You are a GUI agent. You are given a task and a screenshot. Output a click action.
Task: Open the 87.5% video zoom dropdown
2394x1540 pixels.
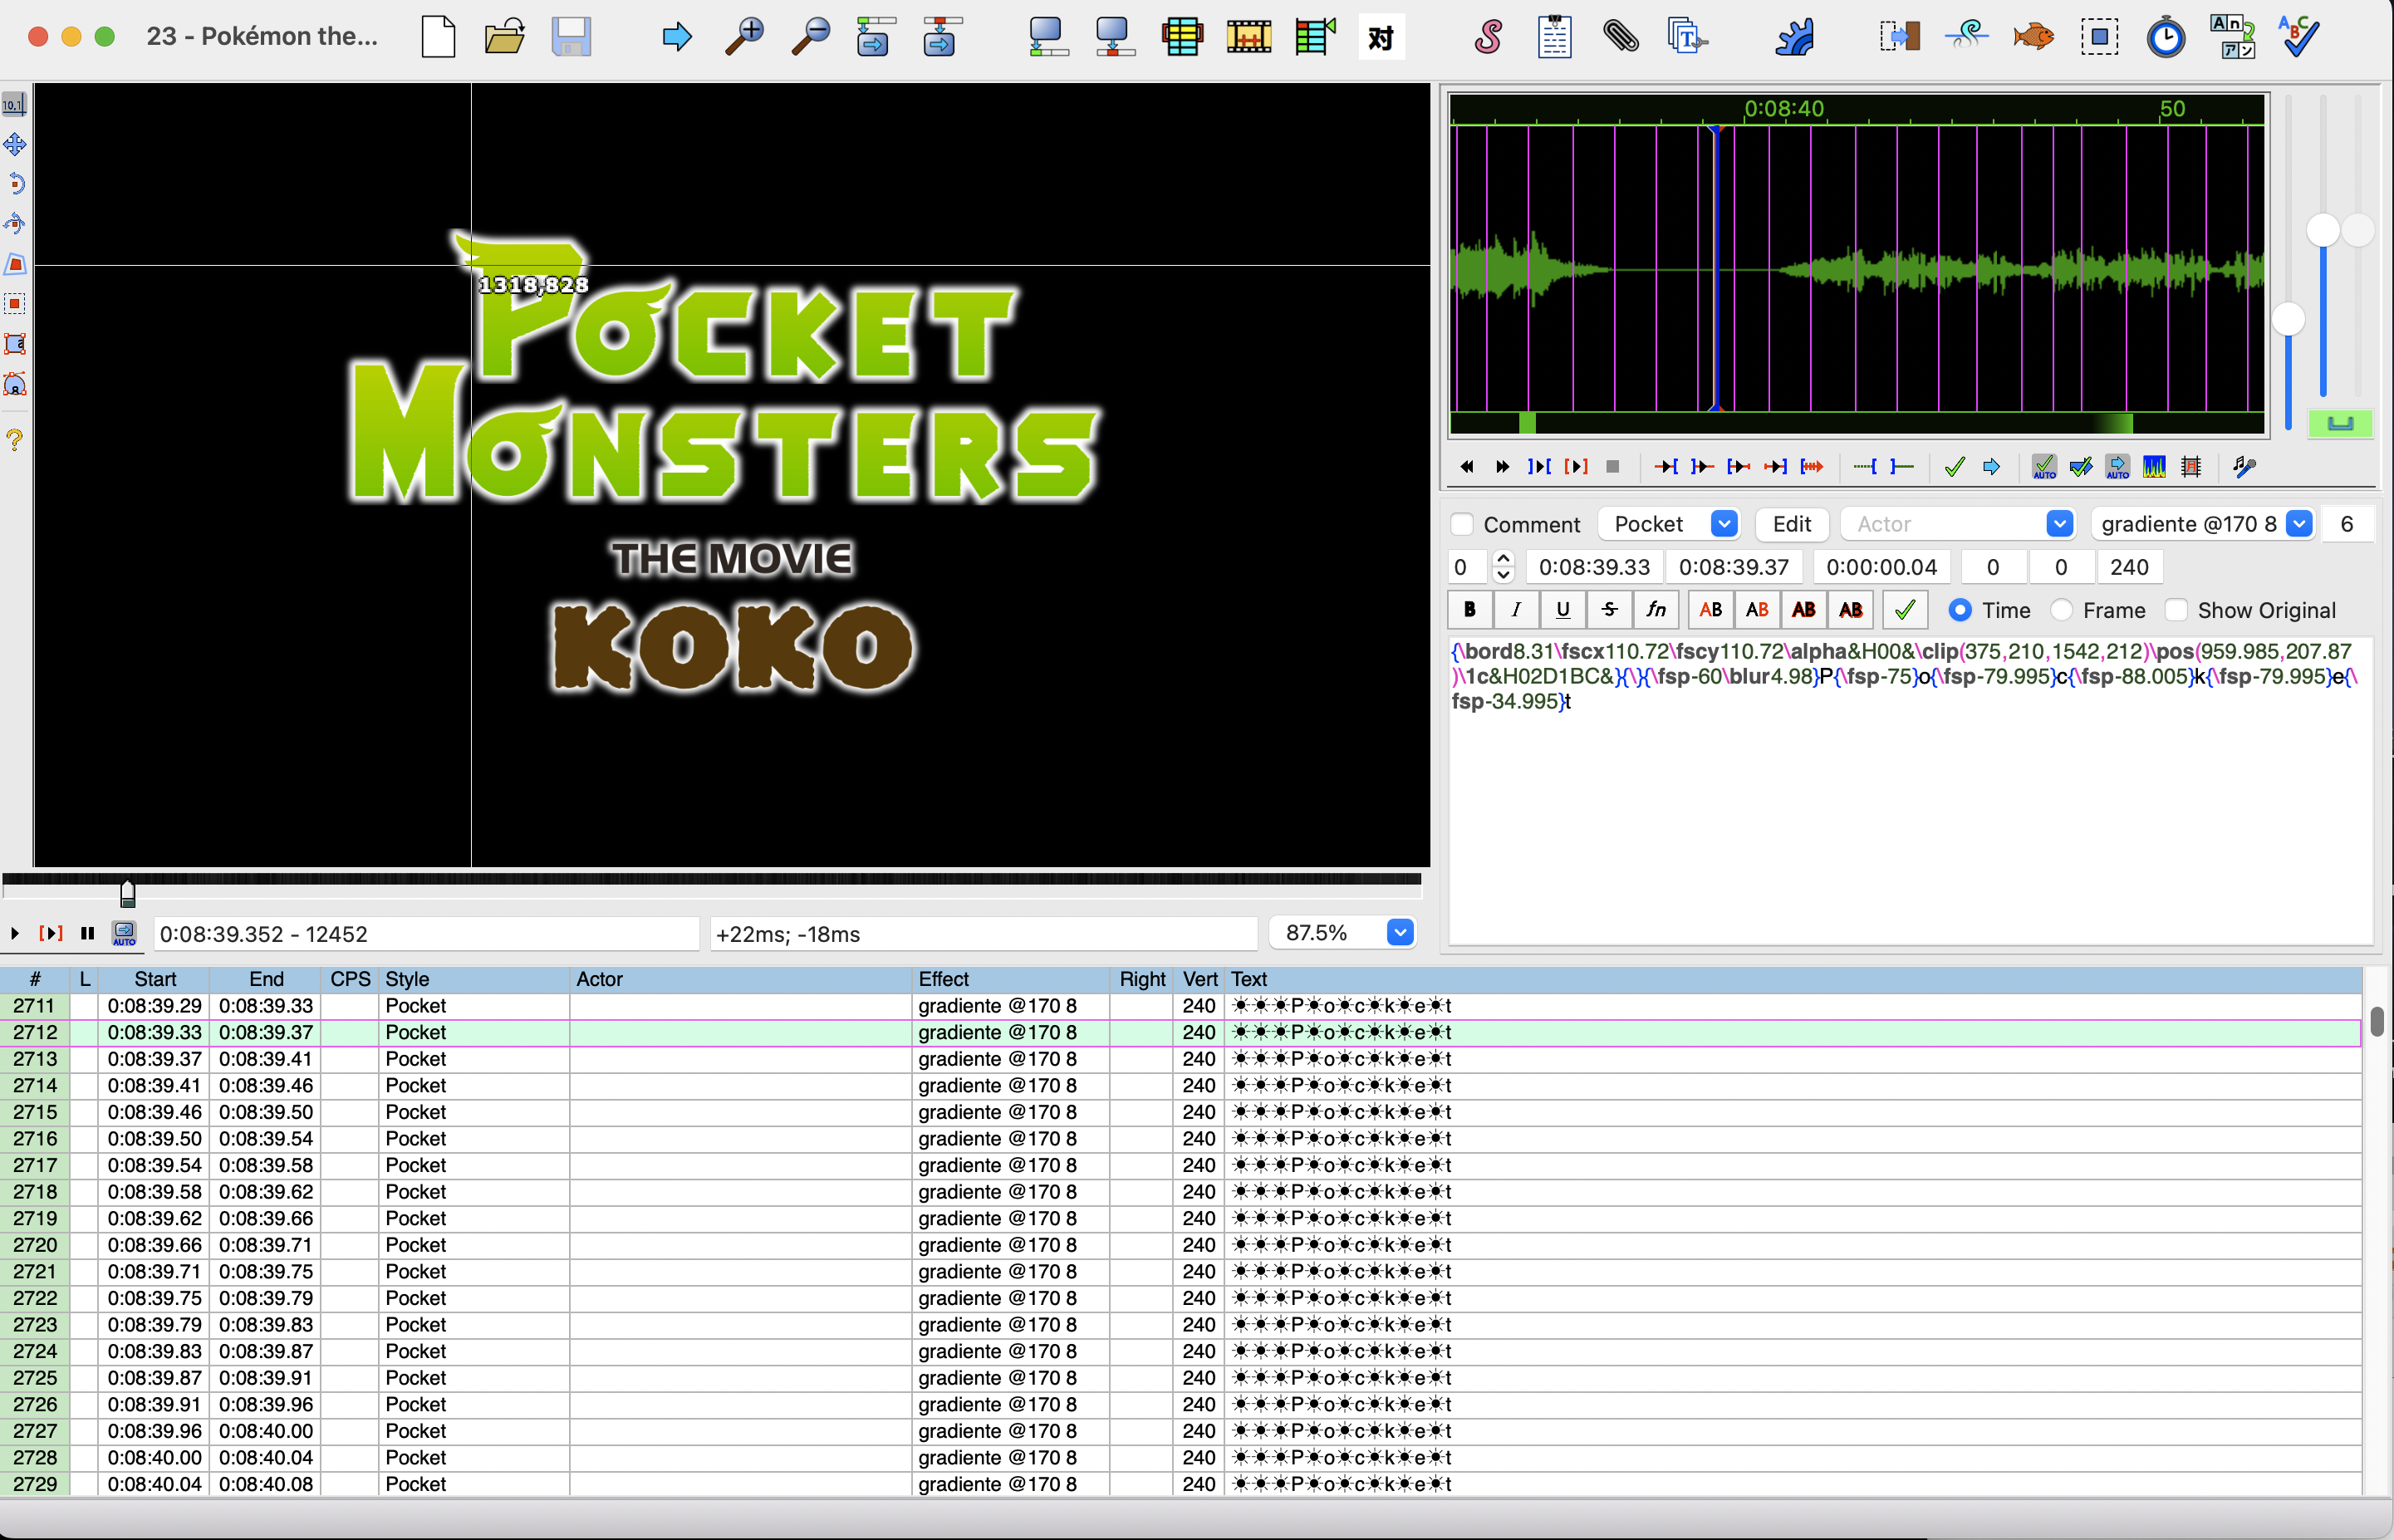1400,933
